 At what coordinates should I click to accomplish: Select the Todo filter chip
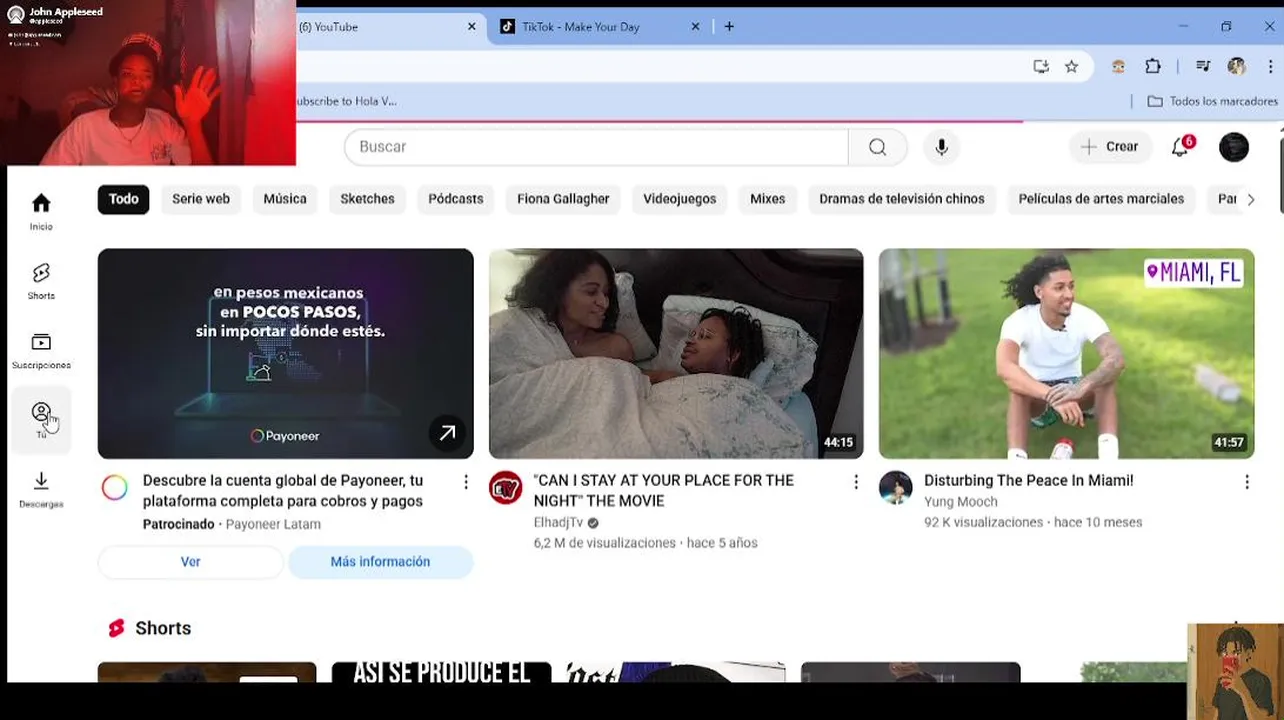124,199
